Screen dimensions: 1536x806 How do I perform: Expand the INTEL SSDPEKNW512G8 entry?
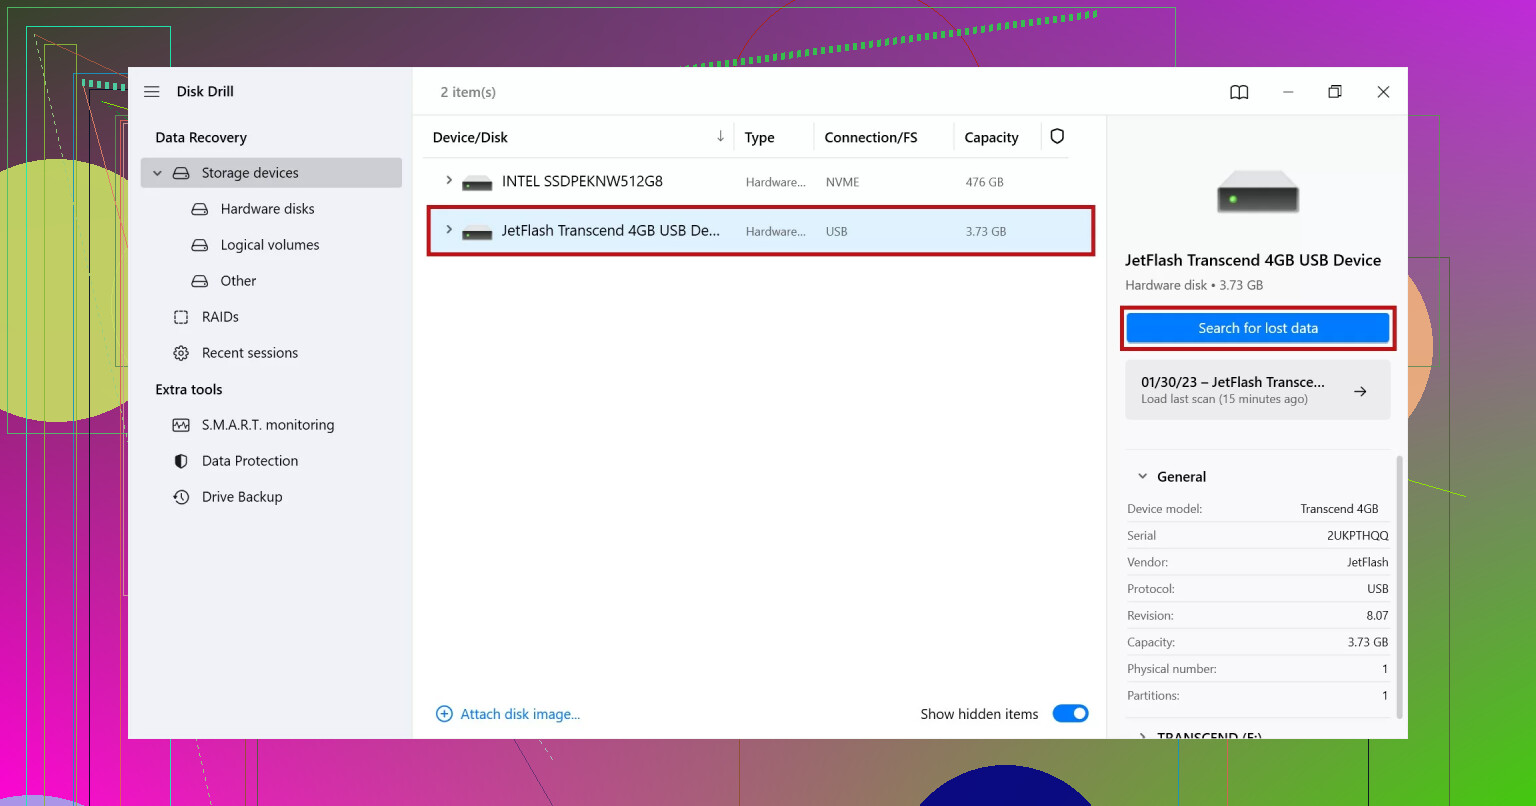(x=448, y=181)
